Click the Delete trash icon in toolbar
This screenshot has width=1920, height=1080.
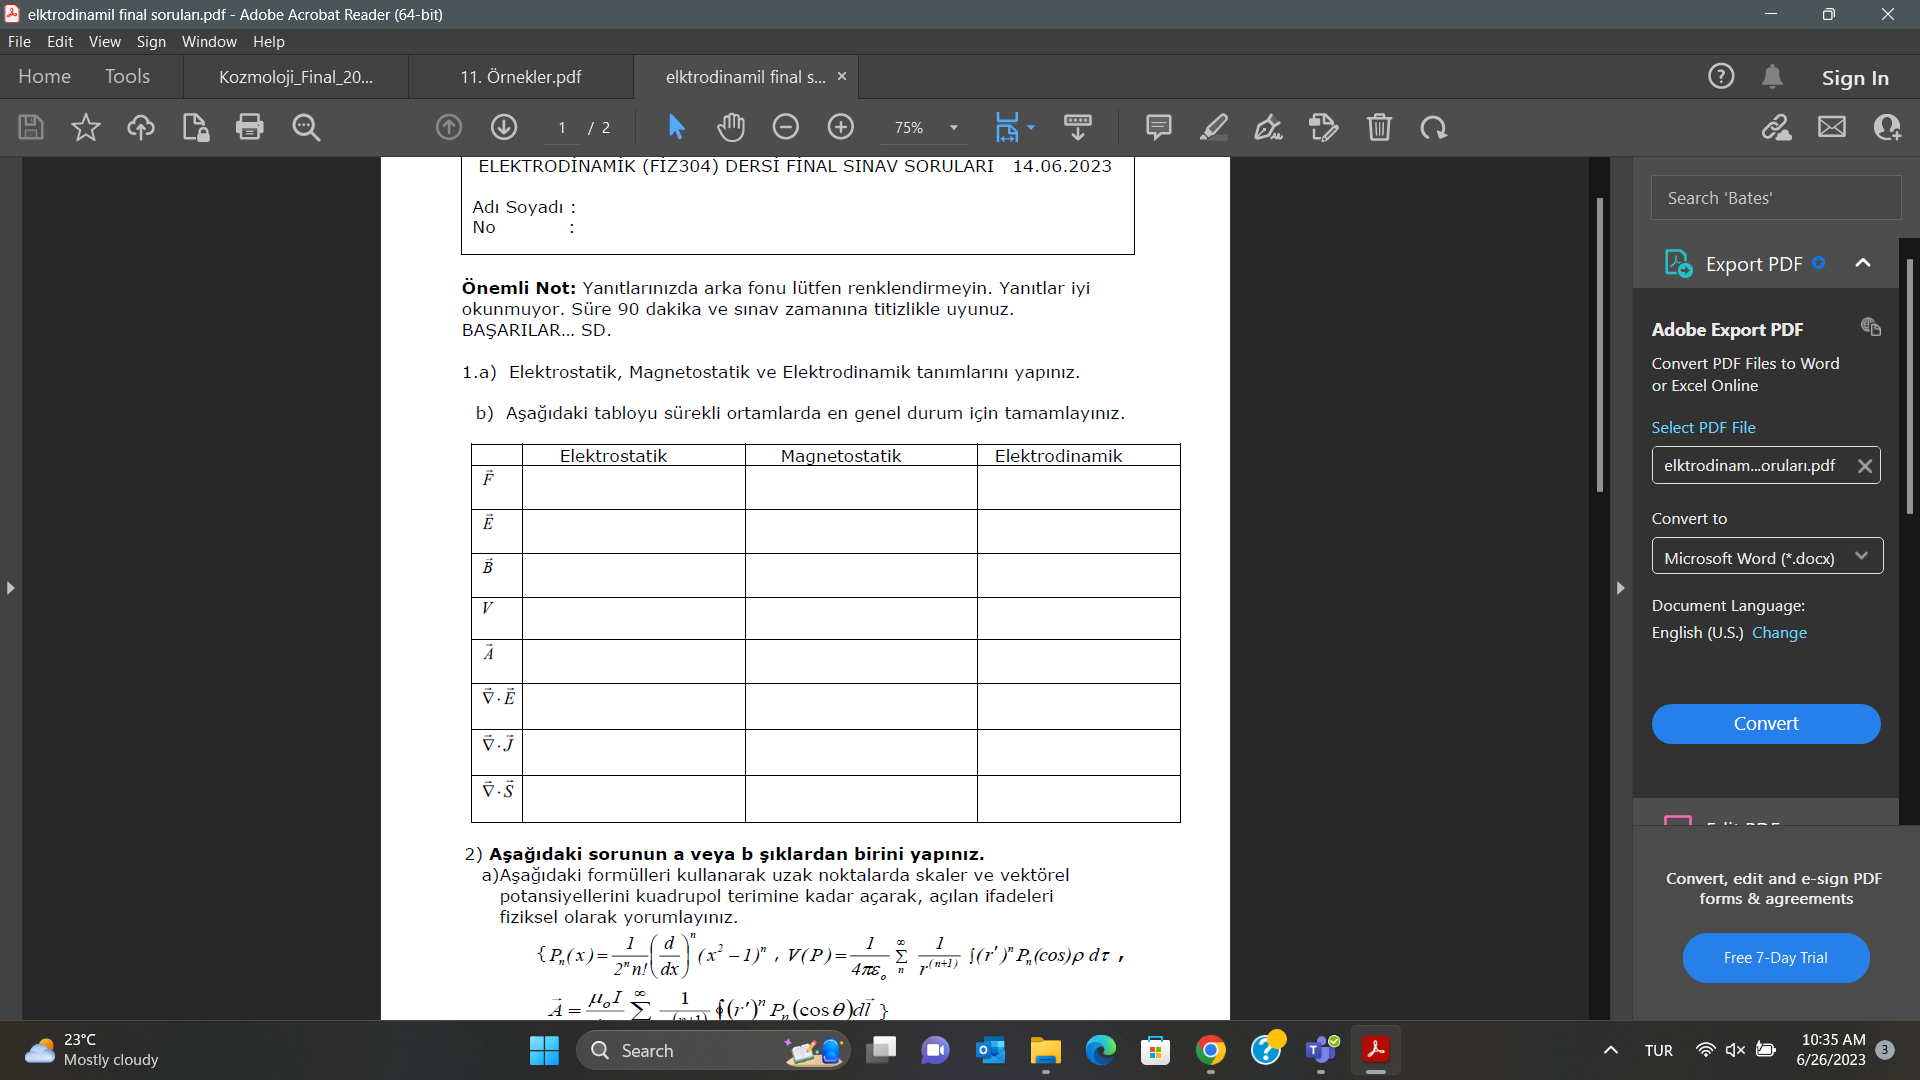point(1379,127)
